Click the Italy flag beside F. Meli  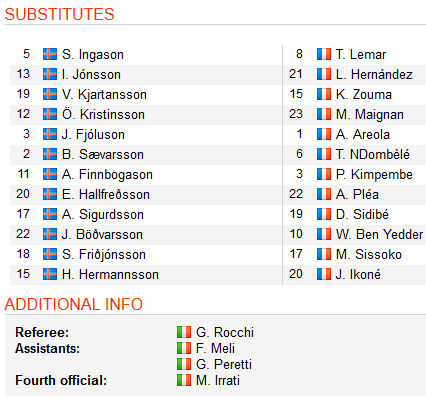tap(184, 348)
